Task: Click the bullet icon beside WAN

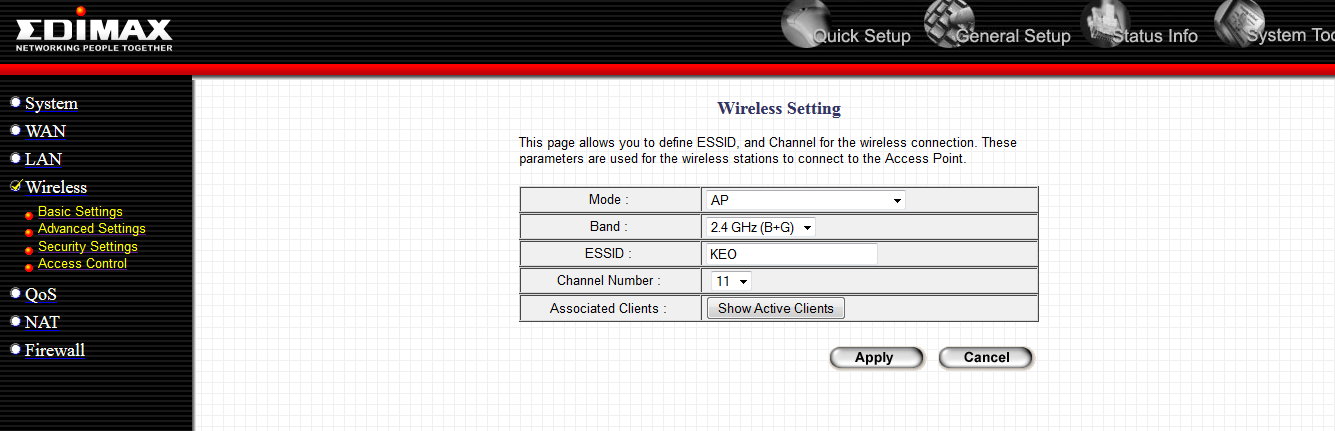Action: 15,130
